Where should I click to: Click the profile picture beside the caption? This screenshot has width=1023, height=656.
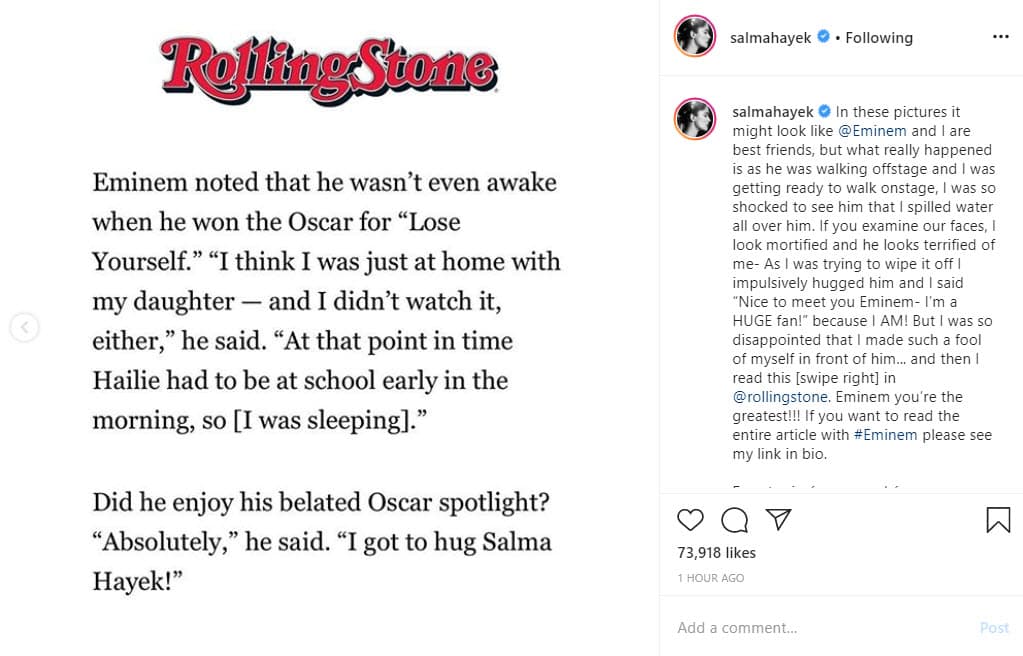click(x=693, y=119)
